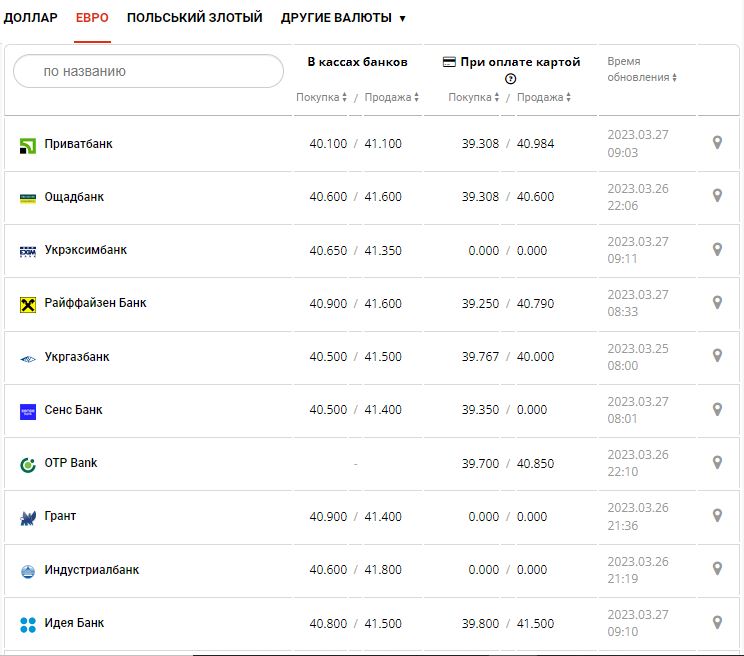Viewport: 744px width, 656px height.
Task: Sort by bank cash Продажа rate
Action: pos(391,98)
